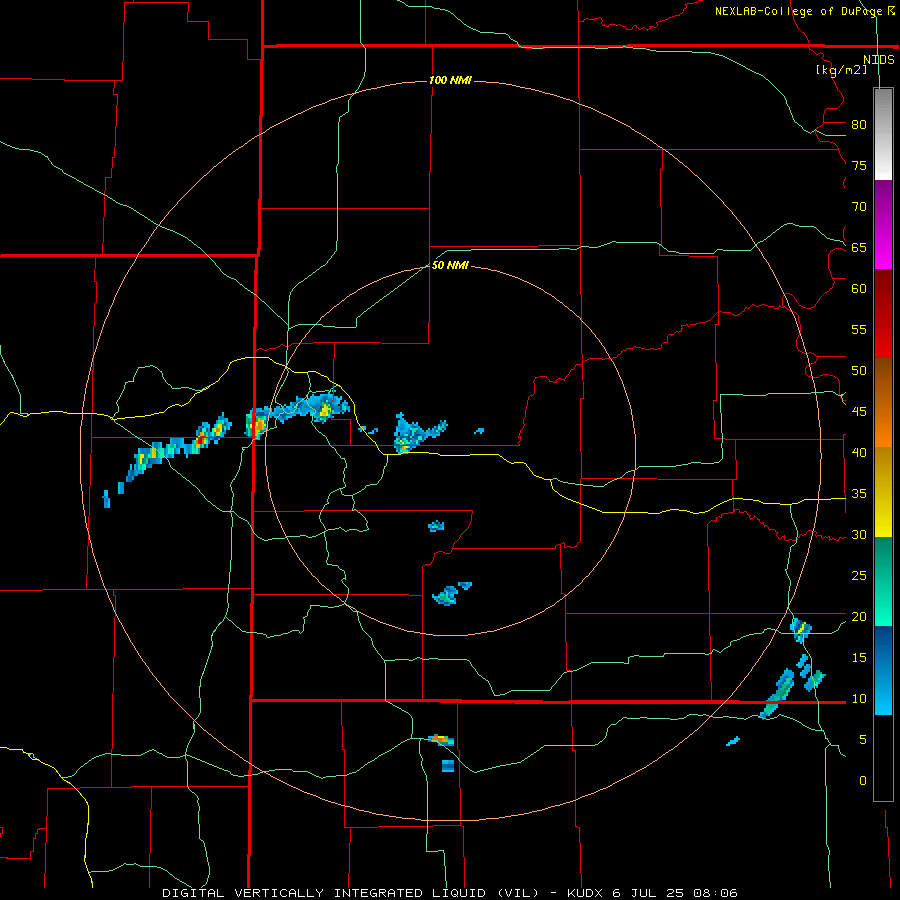Pick the brown band of the color bar

pyautogui.click(x=883, y=380)
